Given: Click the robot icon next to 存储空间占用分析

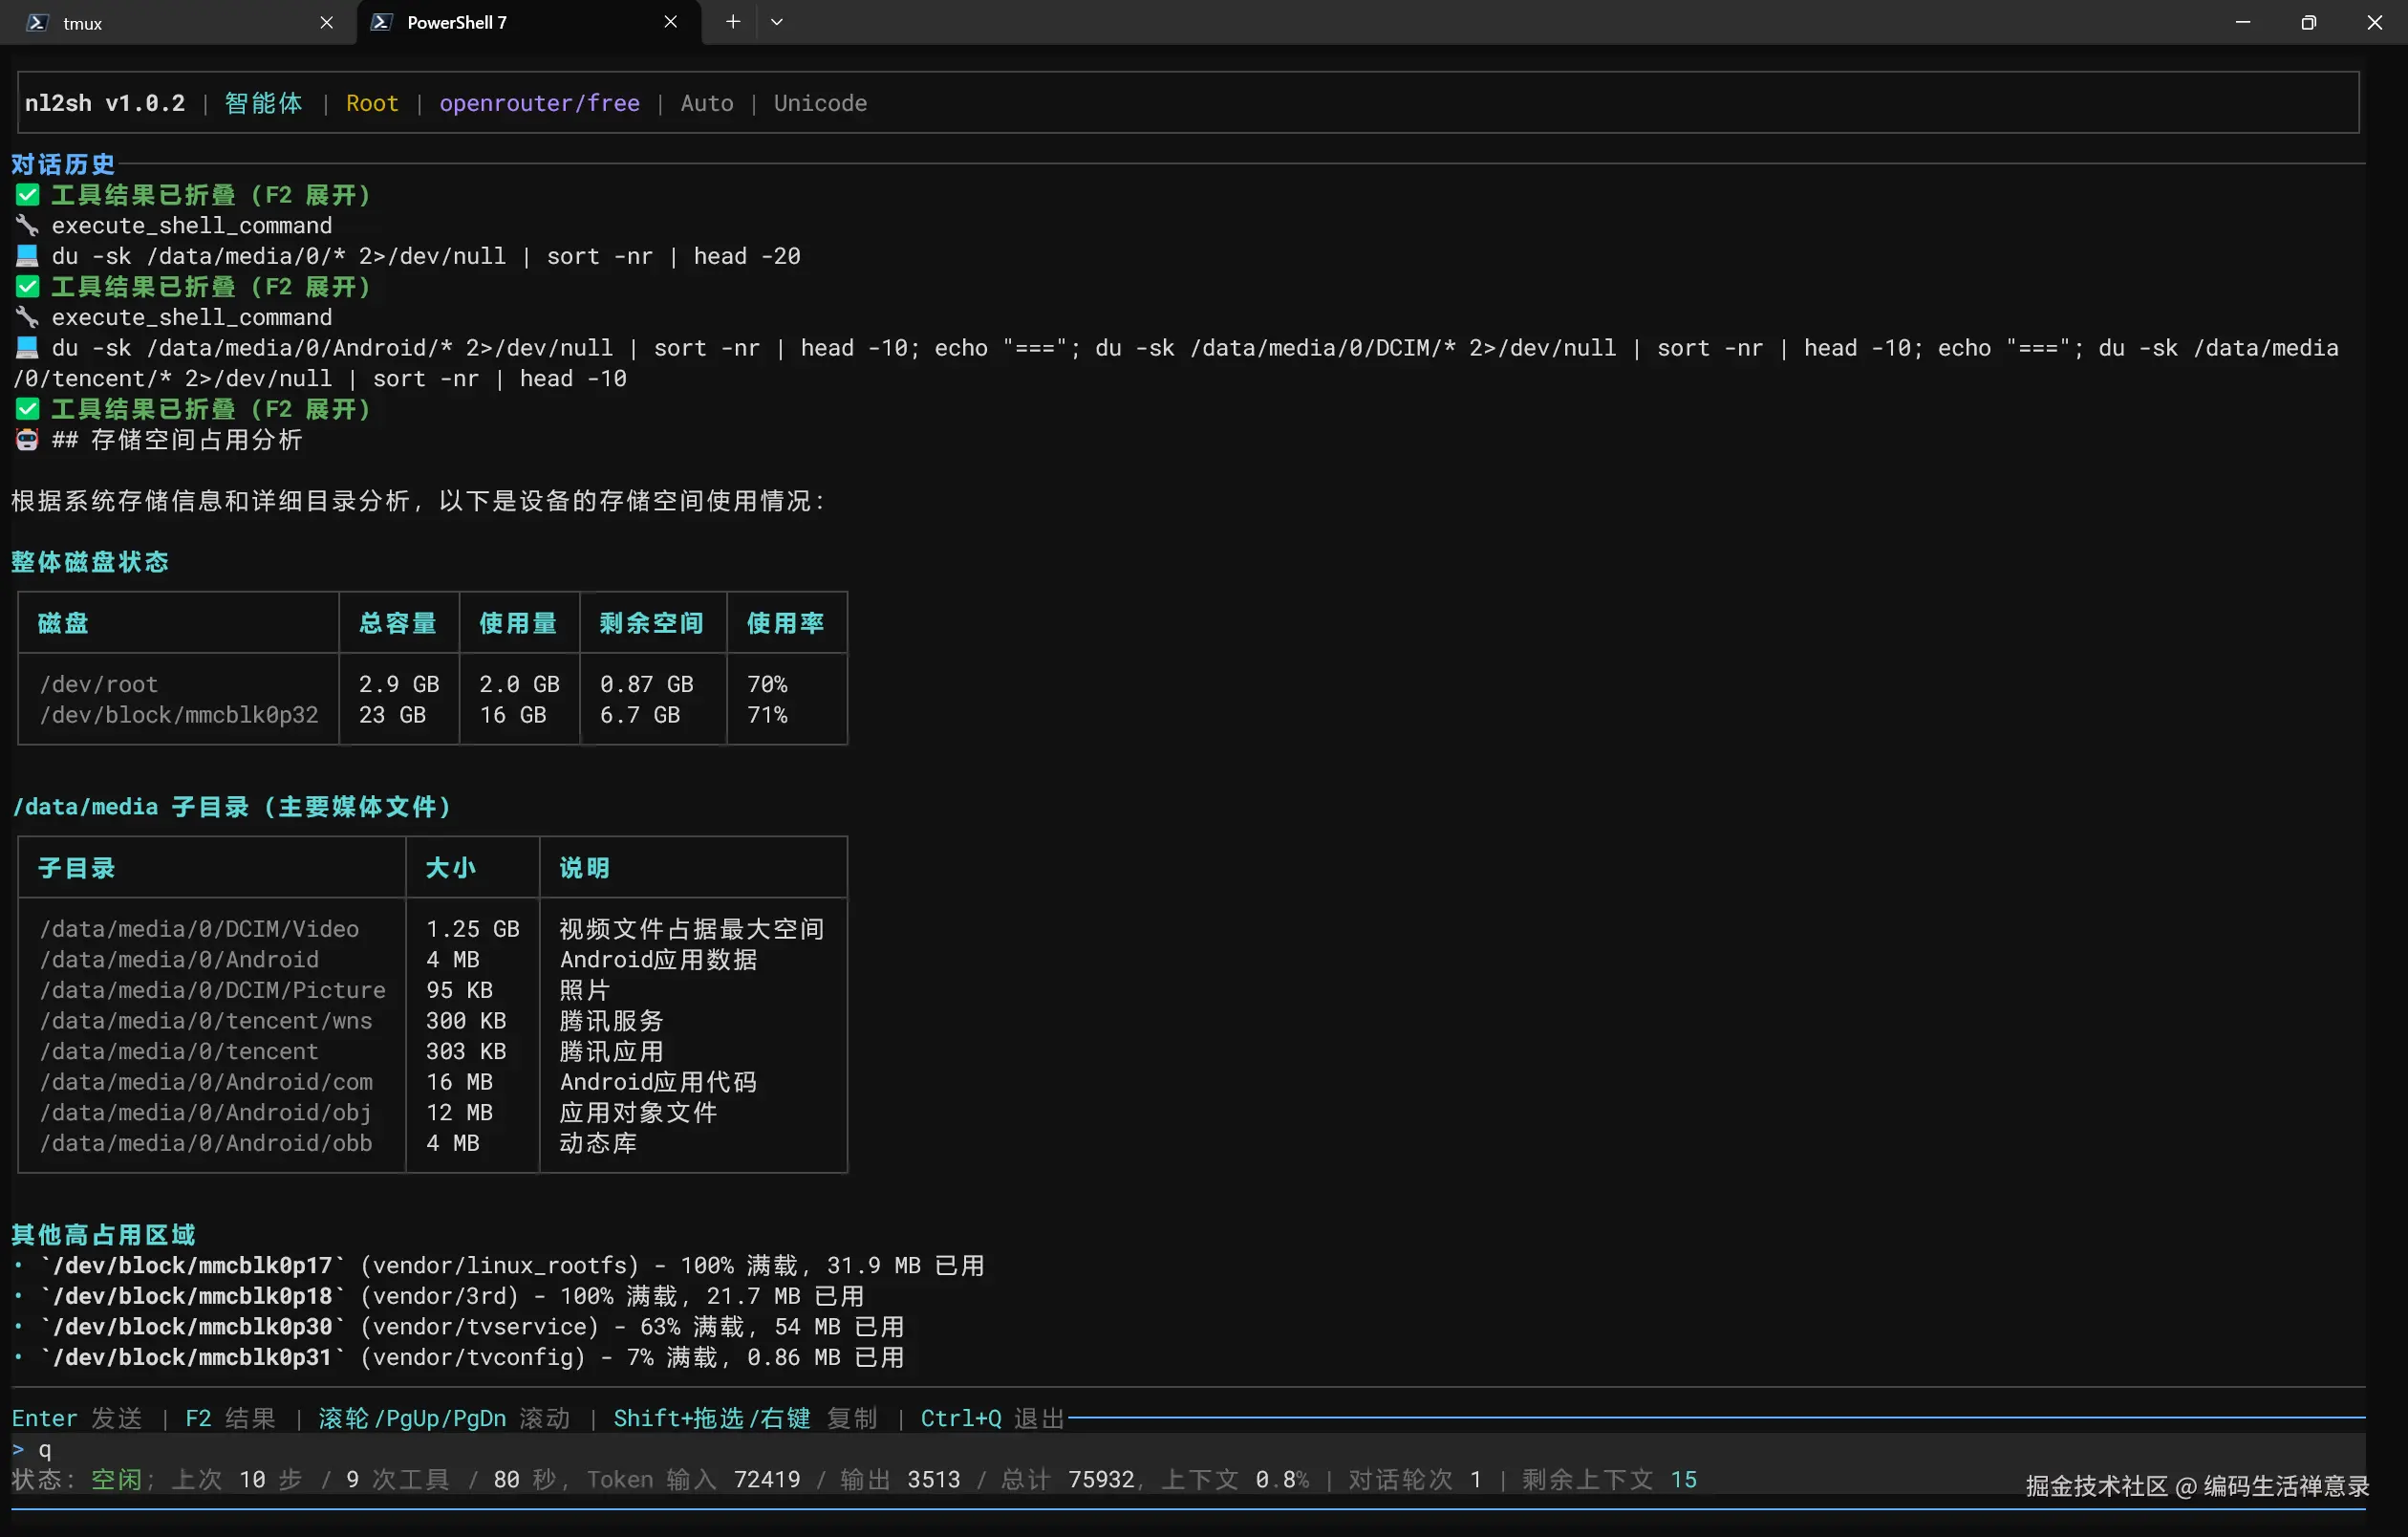Looking at the screenshot, I should [x=27, y=440].
